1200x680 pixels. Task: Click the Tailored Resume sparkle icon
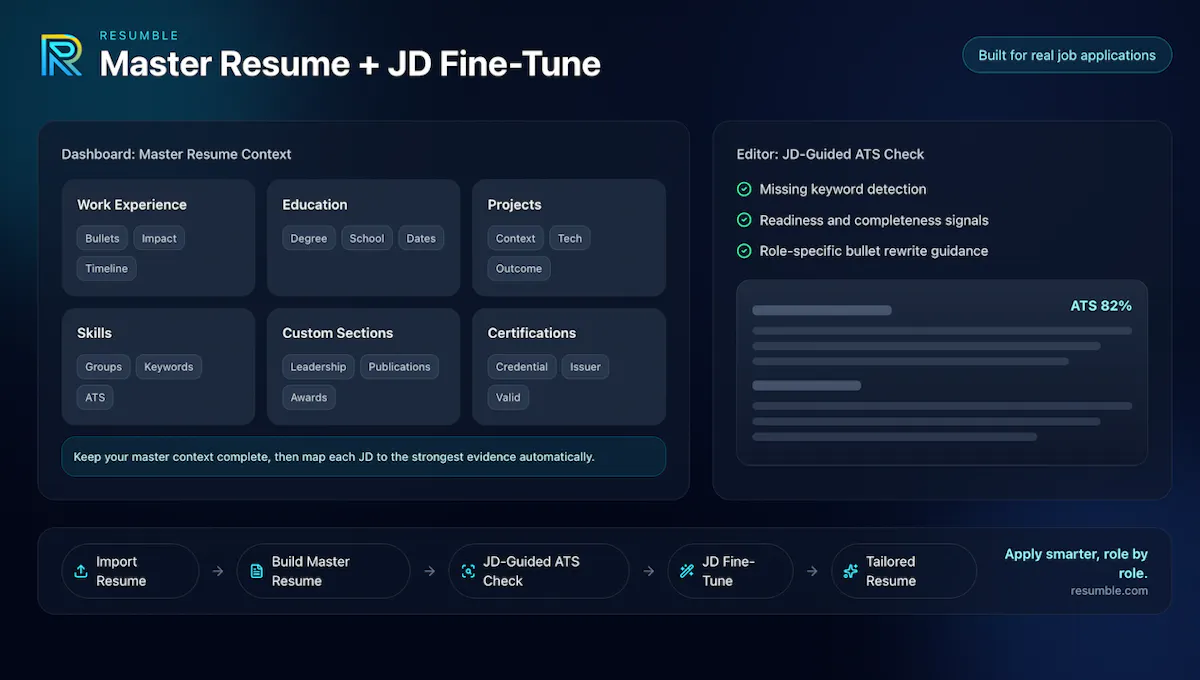851,571
